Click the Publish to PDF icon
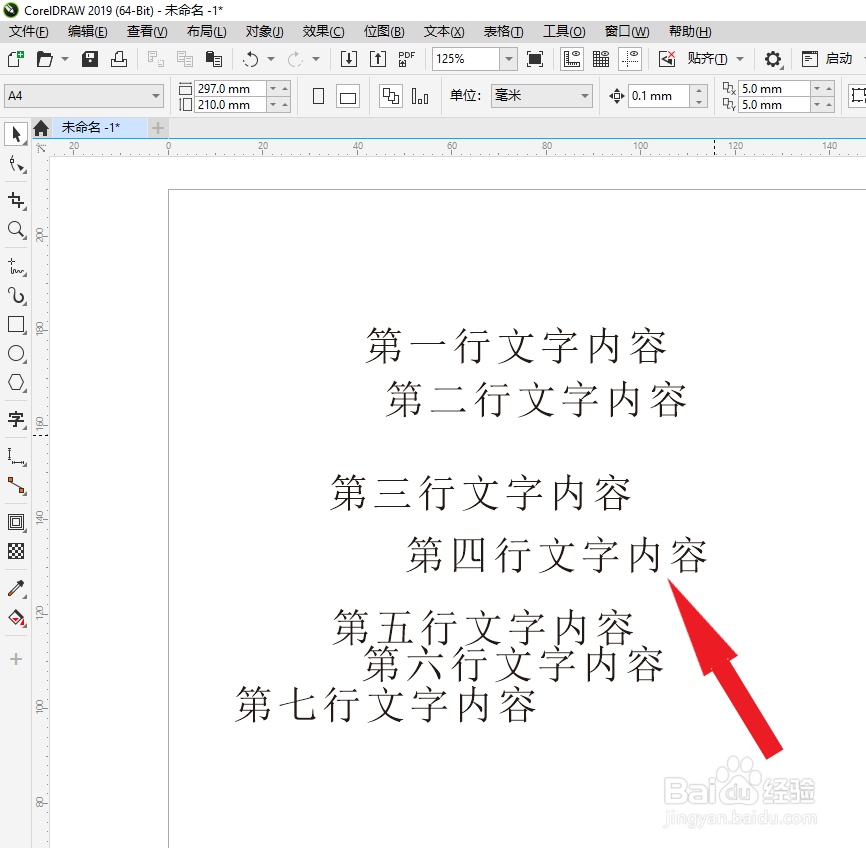Image resolution: width=866 pixels, height=848 pixels. coord(406,58)
